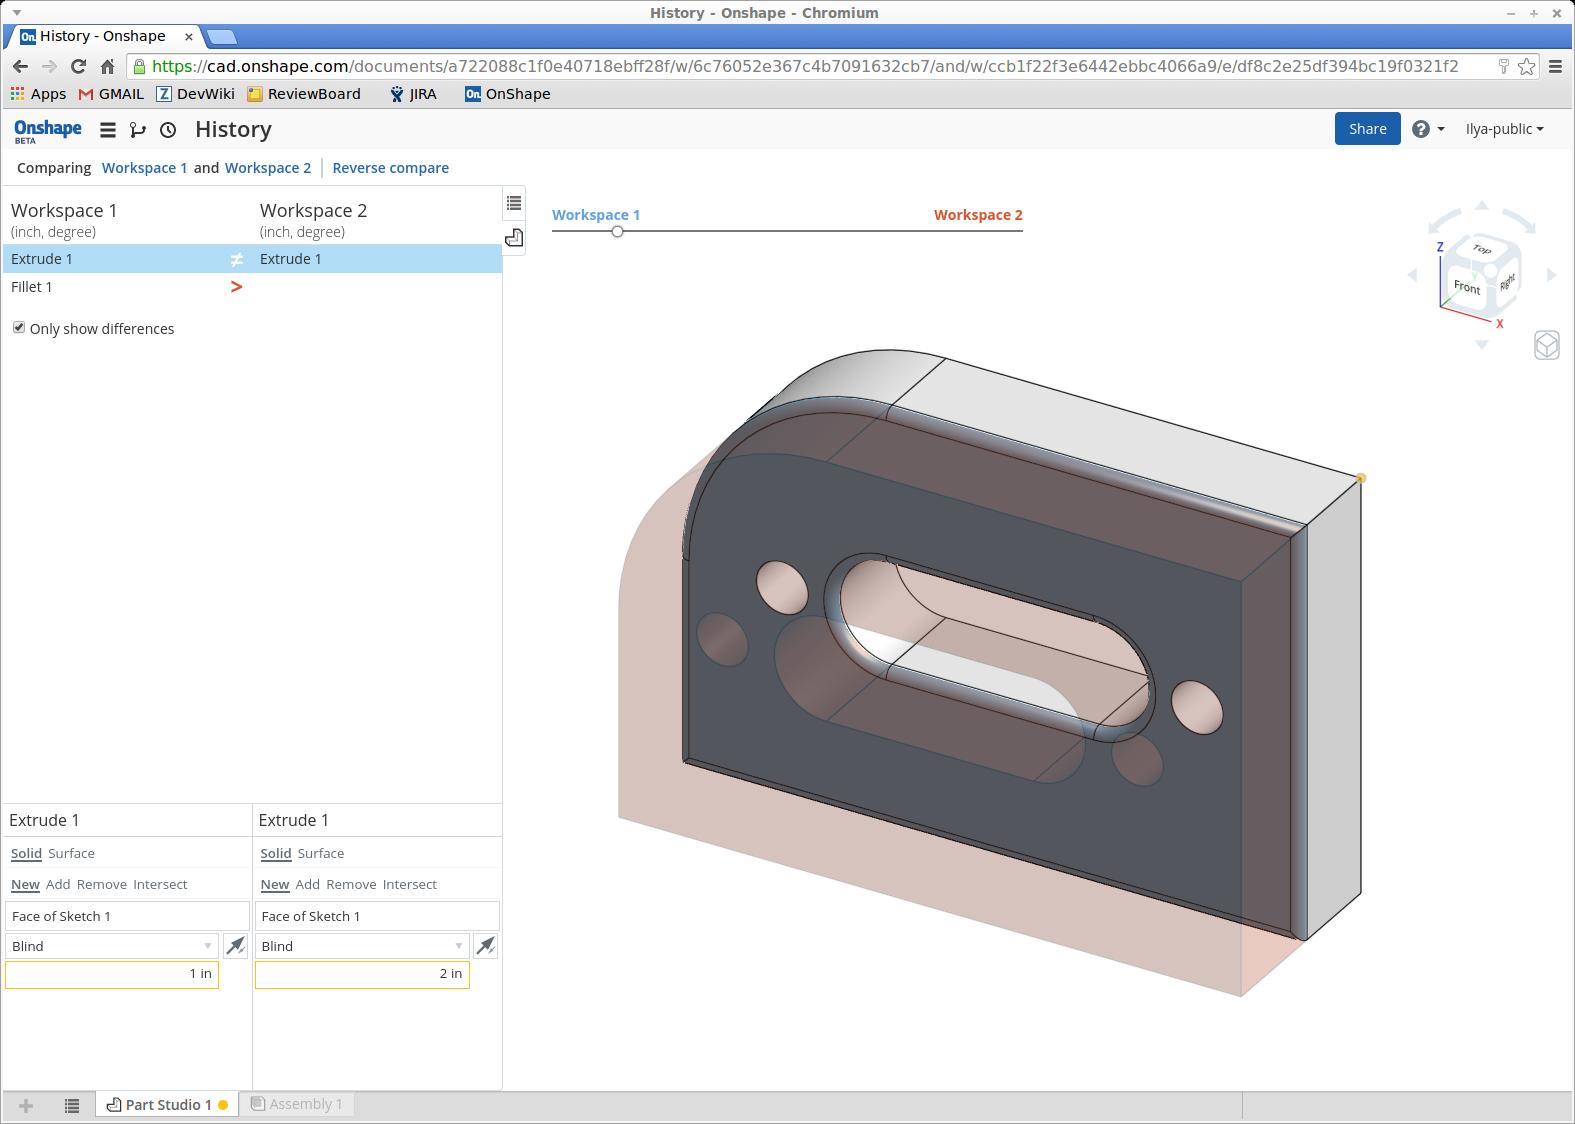Flip direction arrow in Workspace 1 Extrude
The height and width of the screenshot is (1124, 1575).
[235, 946]
